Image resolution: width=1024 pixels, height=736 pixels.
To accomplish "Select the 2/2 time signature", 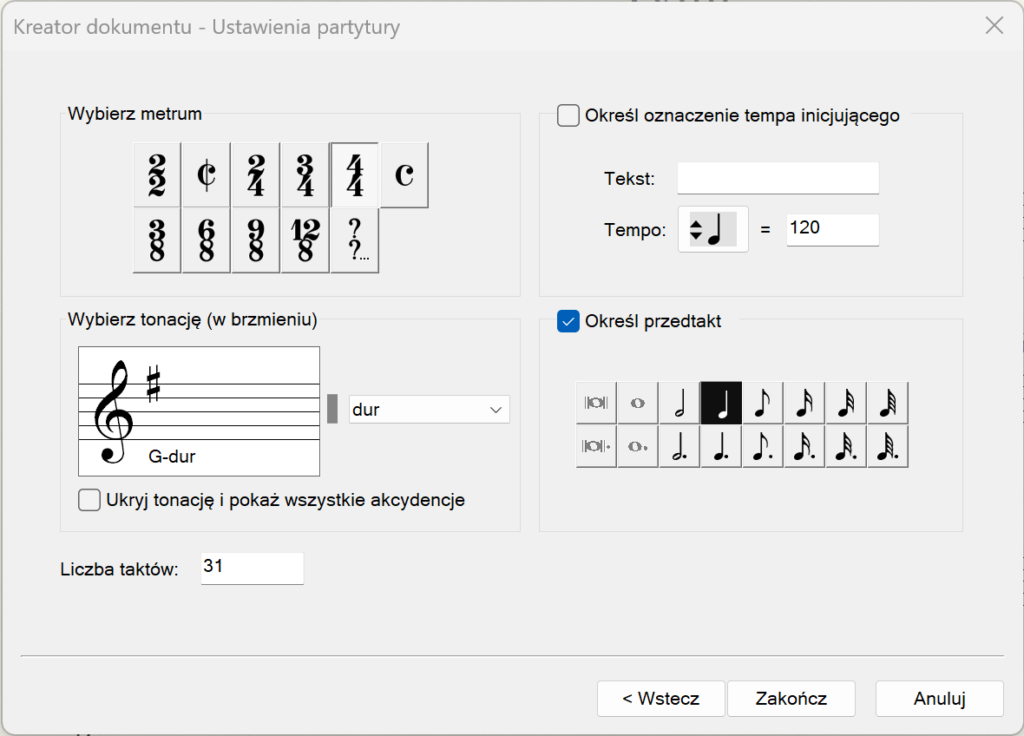I will [157, 175].
